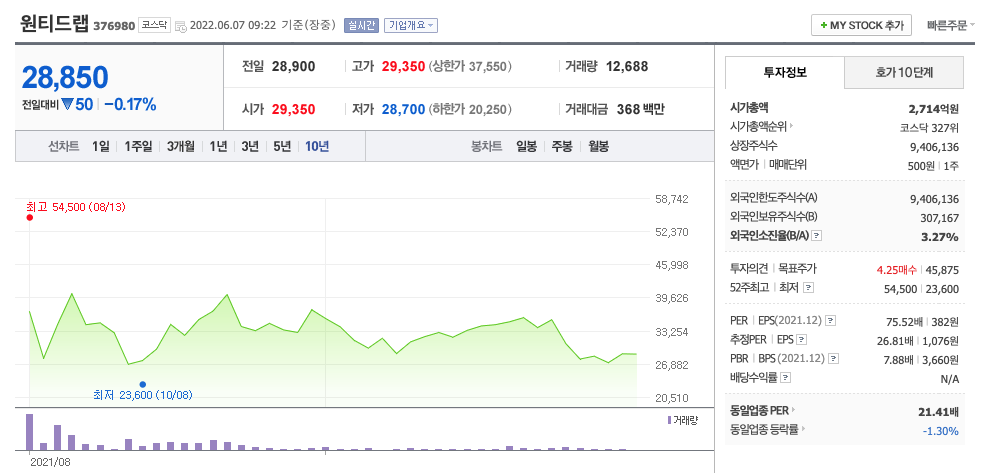This screenshot has height=473, width=999.
Task: Click the help icon beside 추정PER EPS
Action: pos(802,340)
